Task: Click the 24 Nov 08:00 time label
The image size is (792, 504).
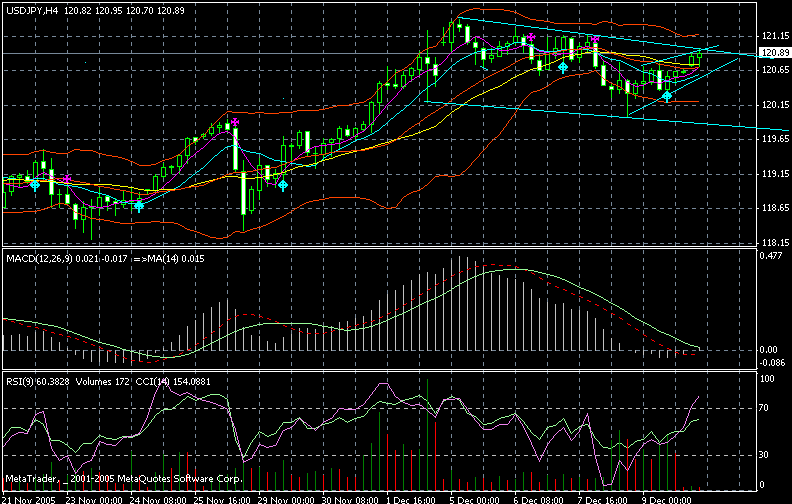Action: coord(157,499)
